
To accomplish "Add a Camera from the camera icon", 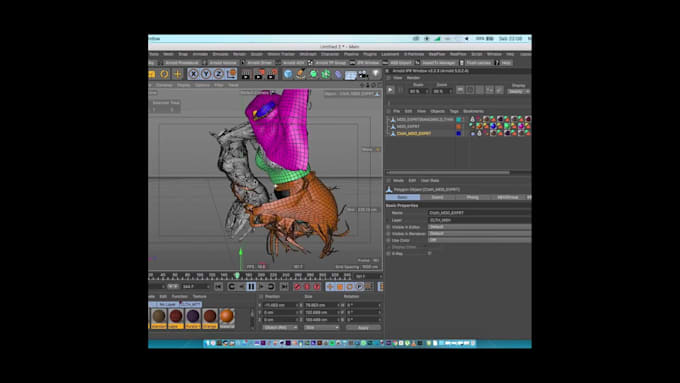I will 363,75.
